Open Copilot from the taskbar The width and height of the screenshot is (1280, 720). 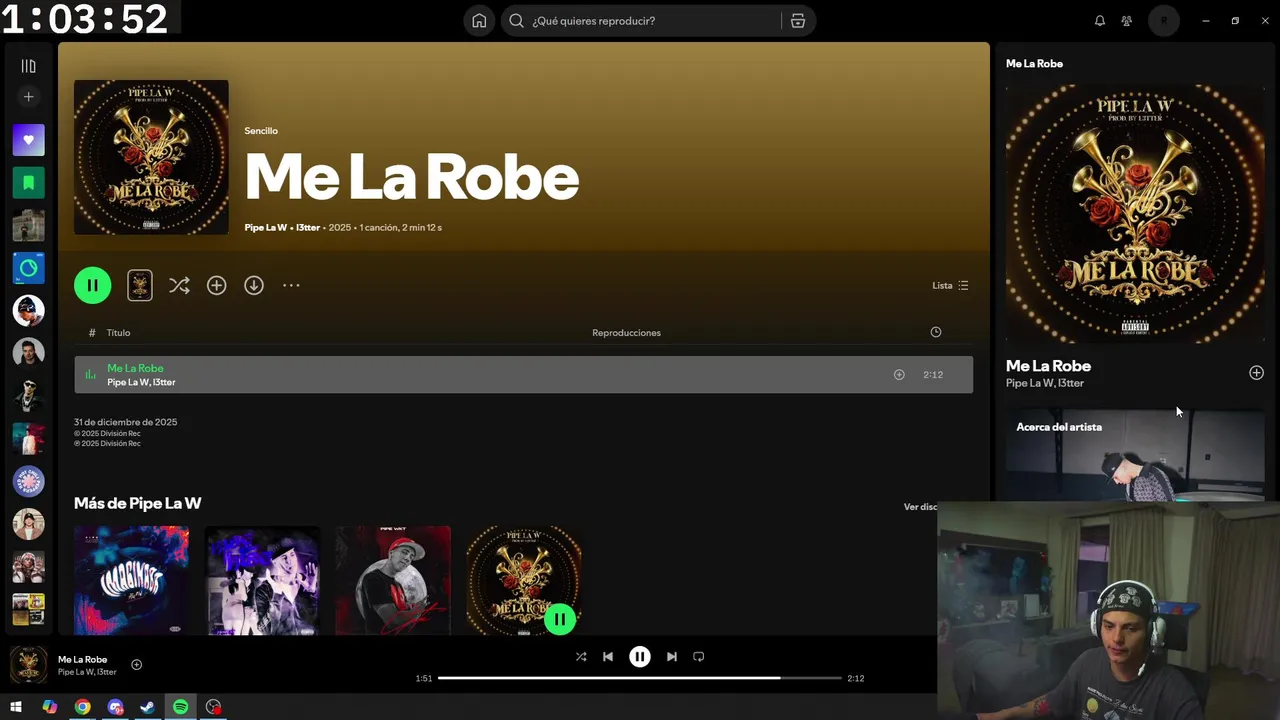pos(50,707)
